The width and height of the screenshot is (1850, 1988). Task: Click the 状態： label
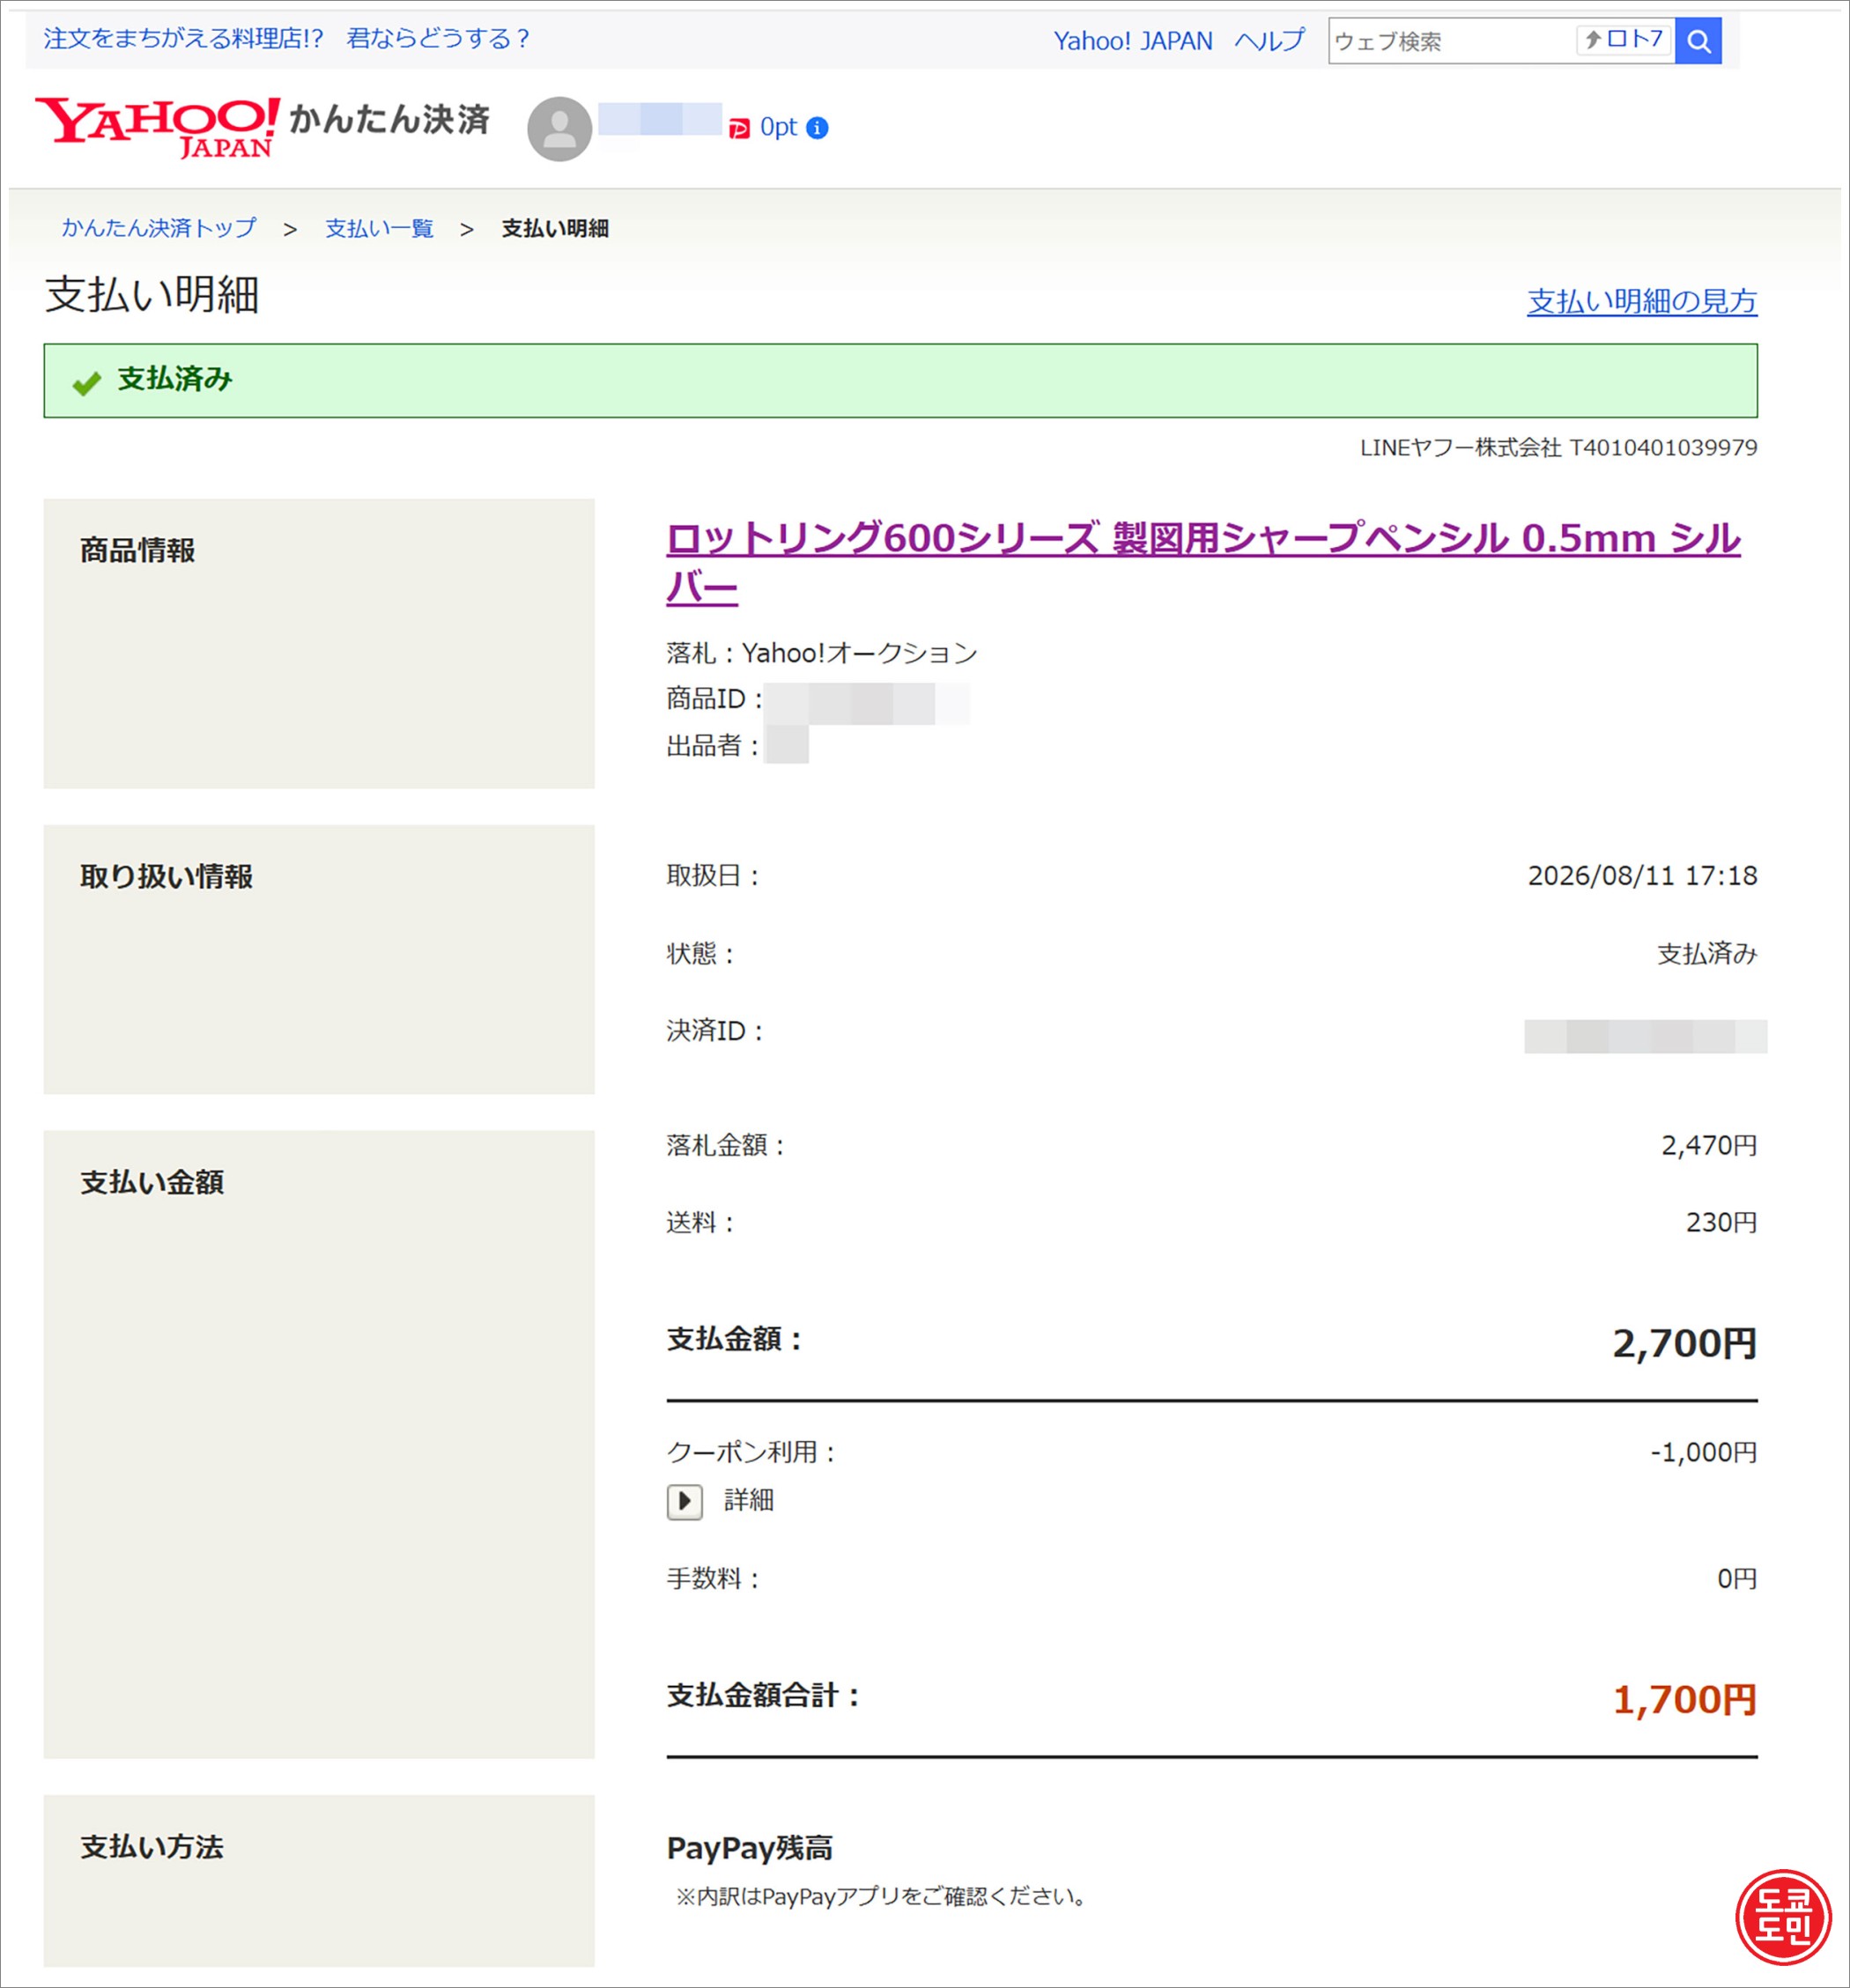[701, 953]
